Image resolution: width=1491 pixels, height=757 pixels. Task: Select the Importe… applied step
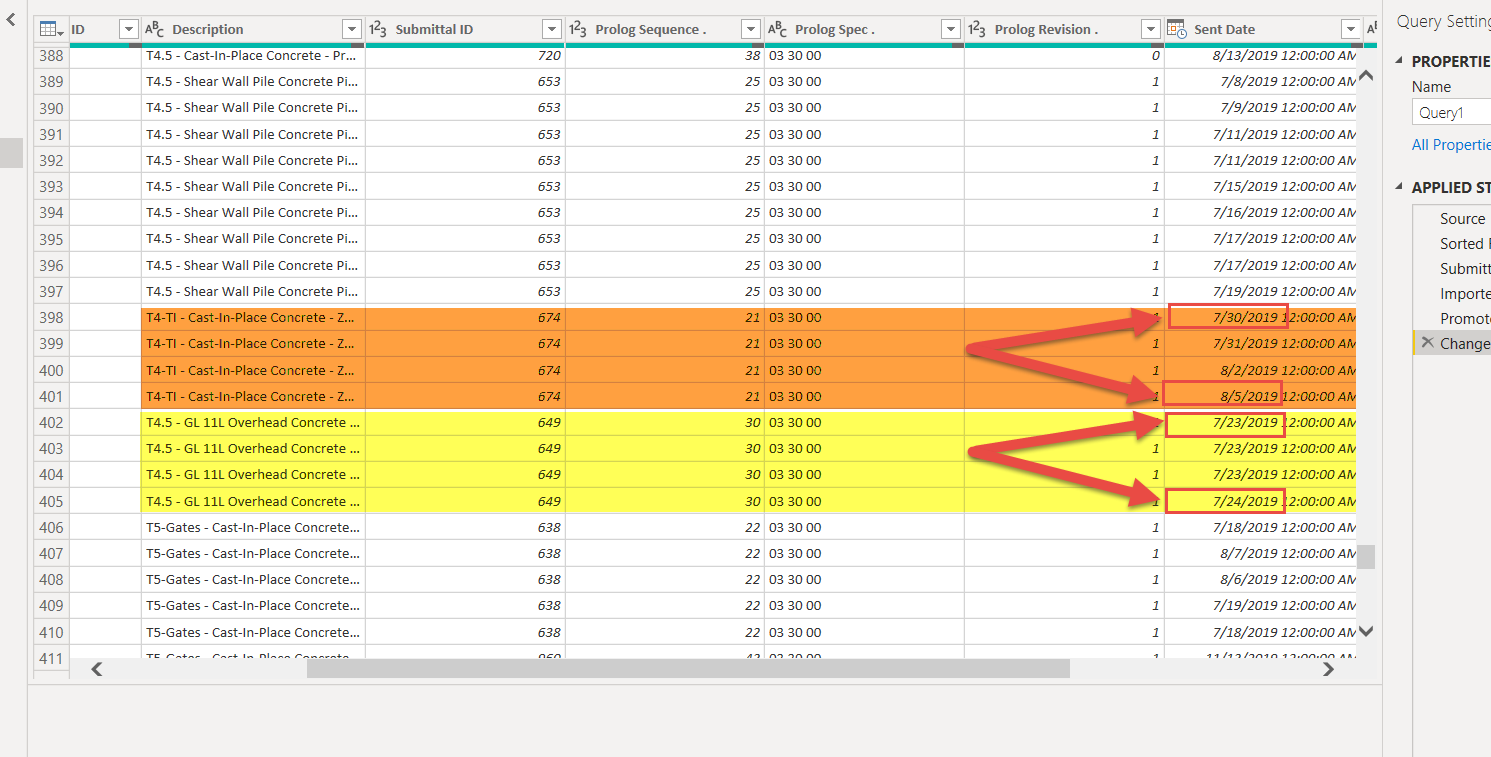coord(1464,294)
